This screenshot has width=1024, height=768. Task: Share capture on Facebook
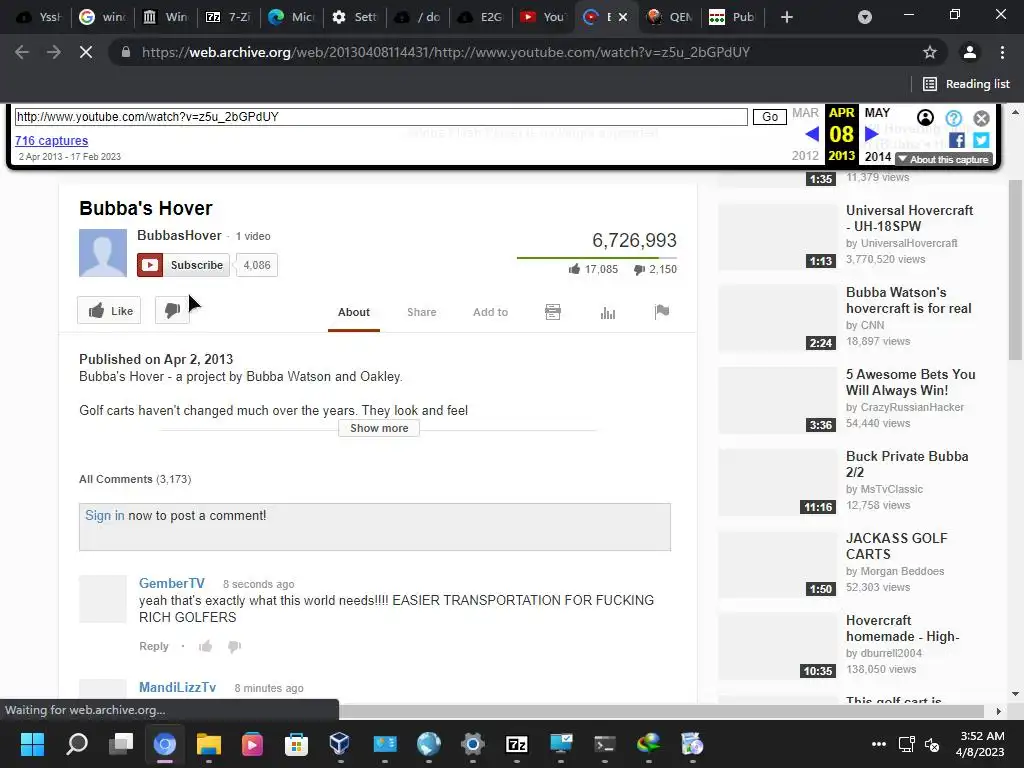pyautogui.click(x=957, y=140)
